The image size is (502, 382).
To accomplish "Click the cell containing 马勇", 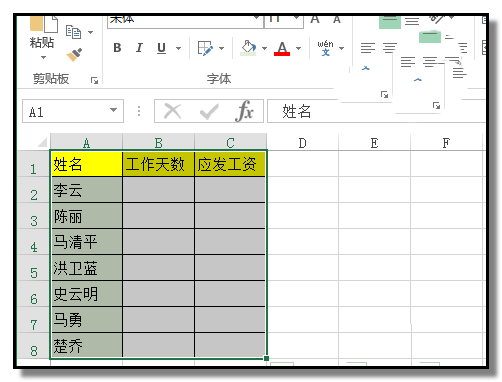I will pyautogui.click(x=87, y=320).
